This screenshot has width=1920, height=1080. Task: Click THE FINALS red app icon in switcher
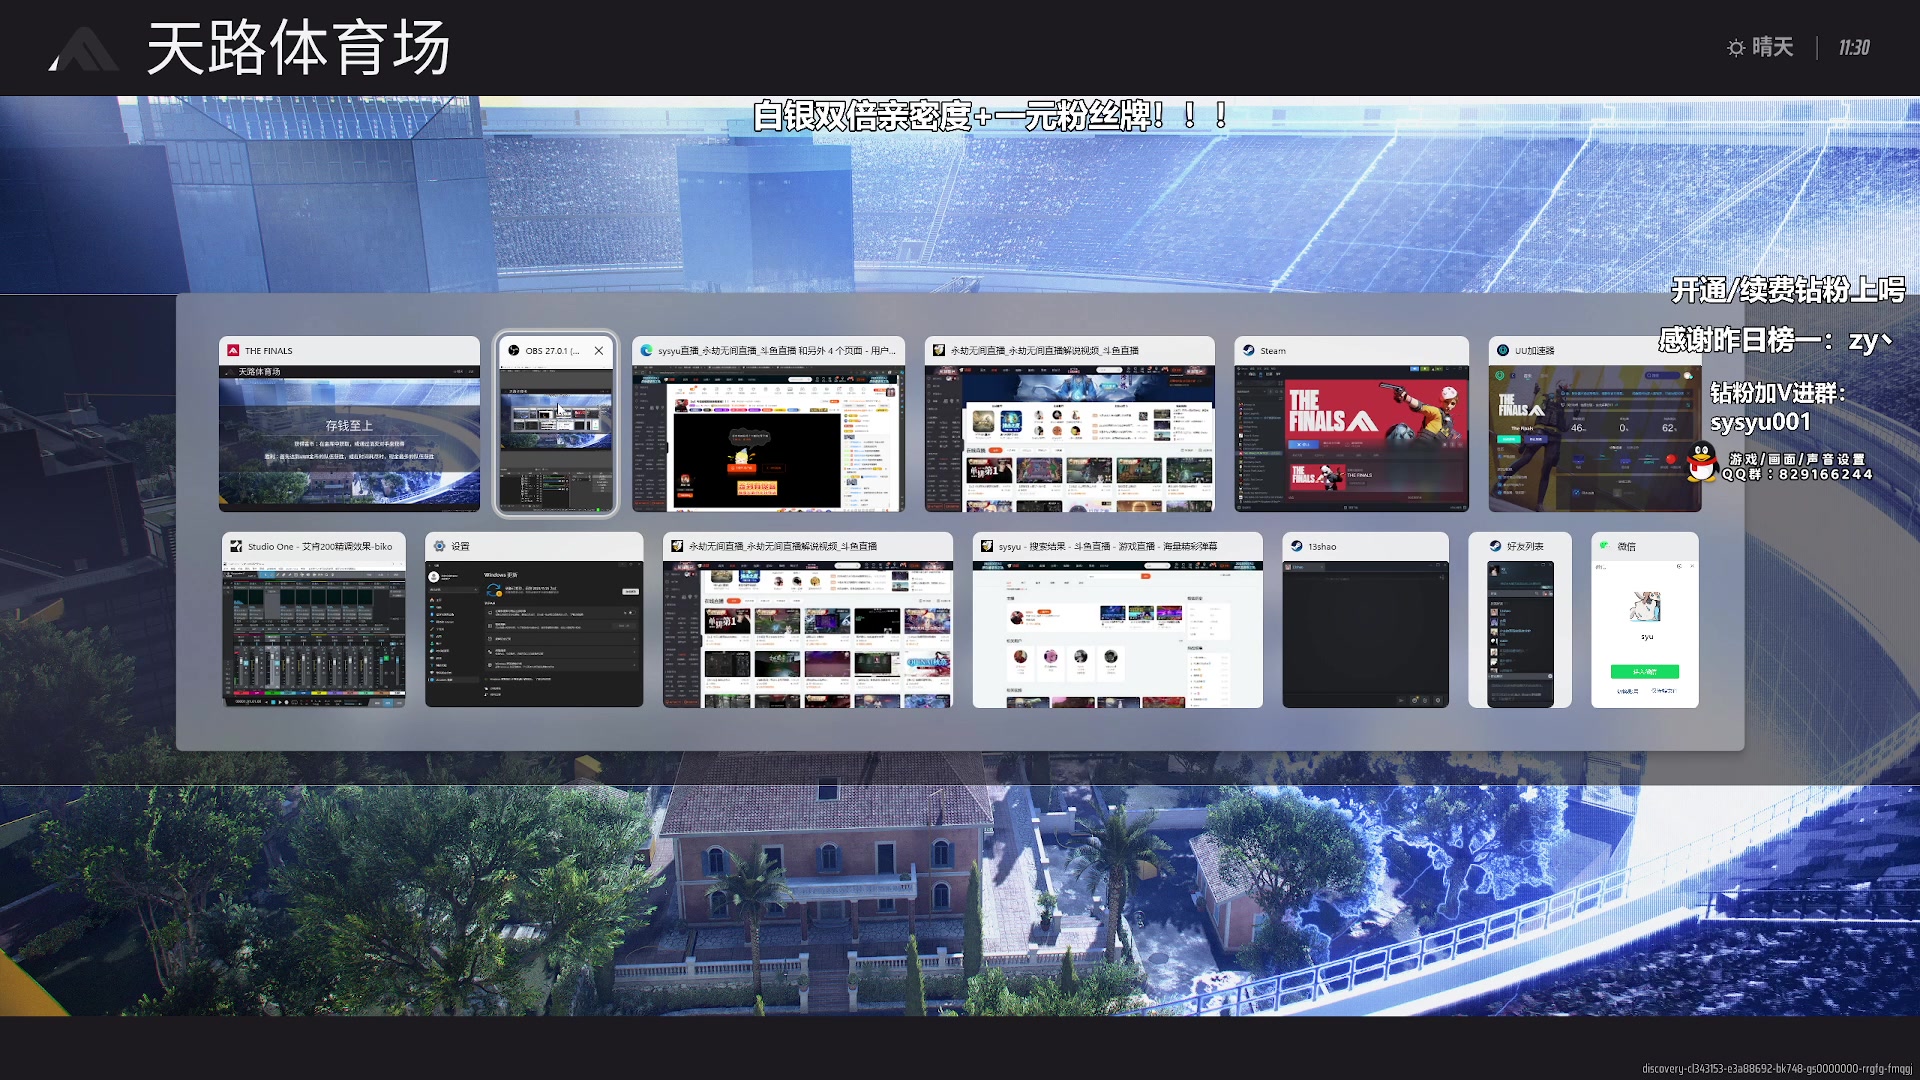[x=233, y=351]
